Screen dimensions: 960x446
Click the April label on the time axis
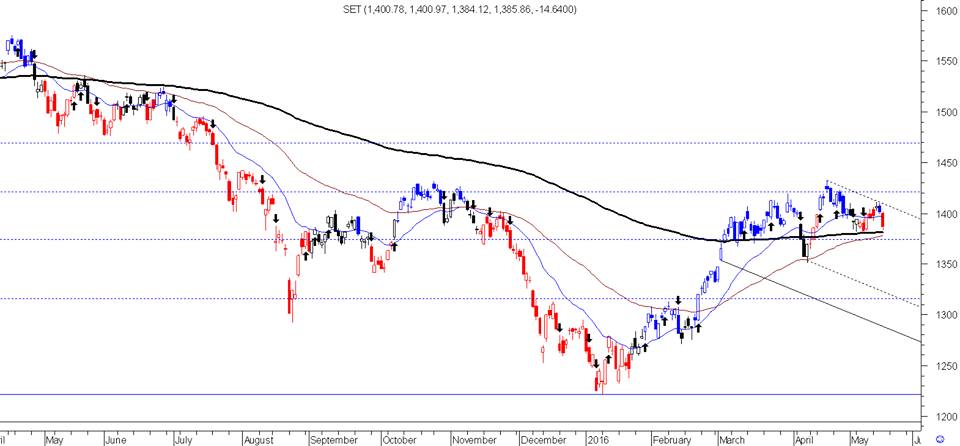point(806,440)
